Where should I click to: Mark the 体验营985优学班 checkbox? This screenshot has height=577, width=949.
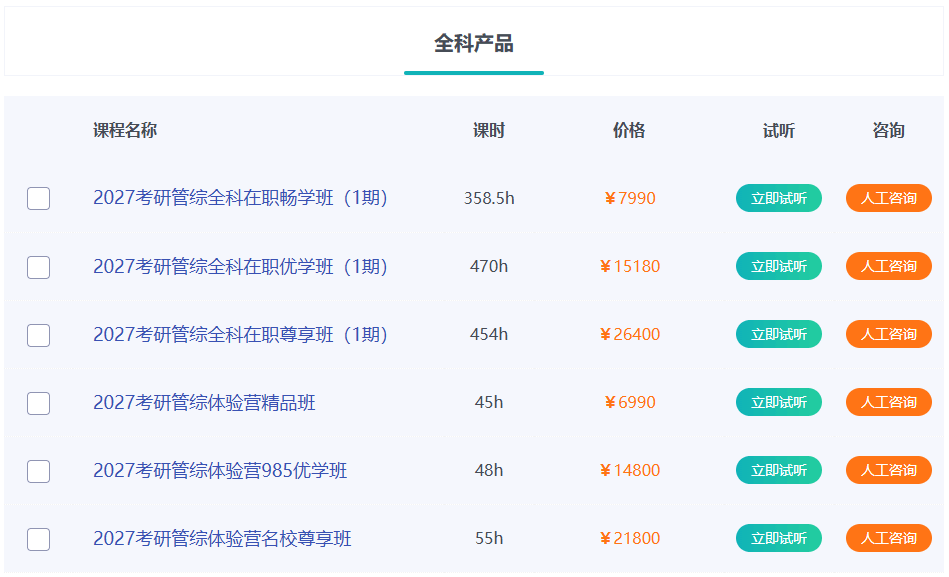[38, 471]
